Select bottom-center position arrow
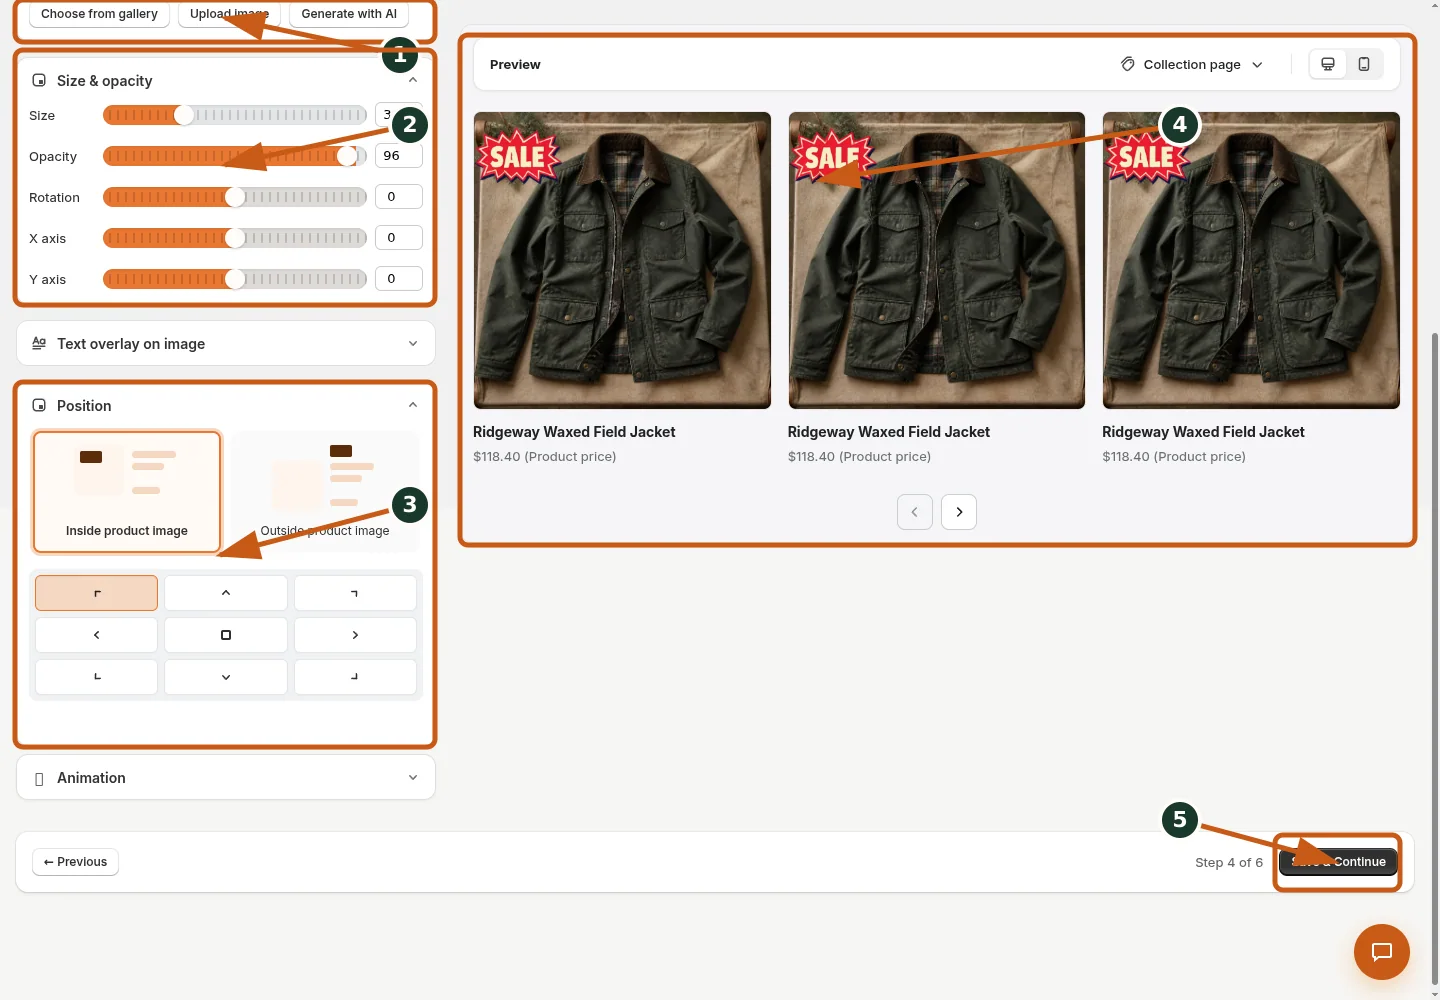Viewport: 1440px width, 1000px height. click(x=226, y=677)
